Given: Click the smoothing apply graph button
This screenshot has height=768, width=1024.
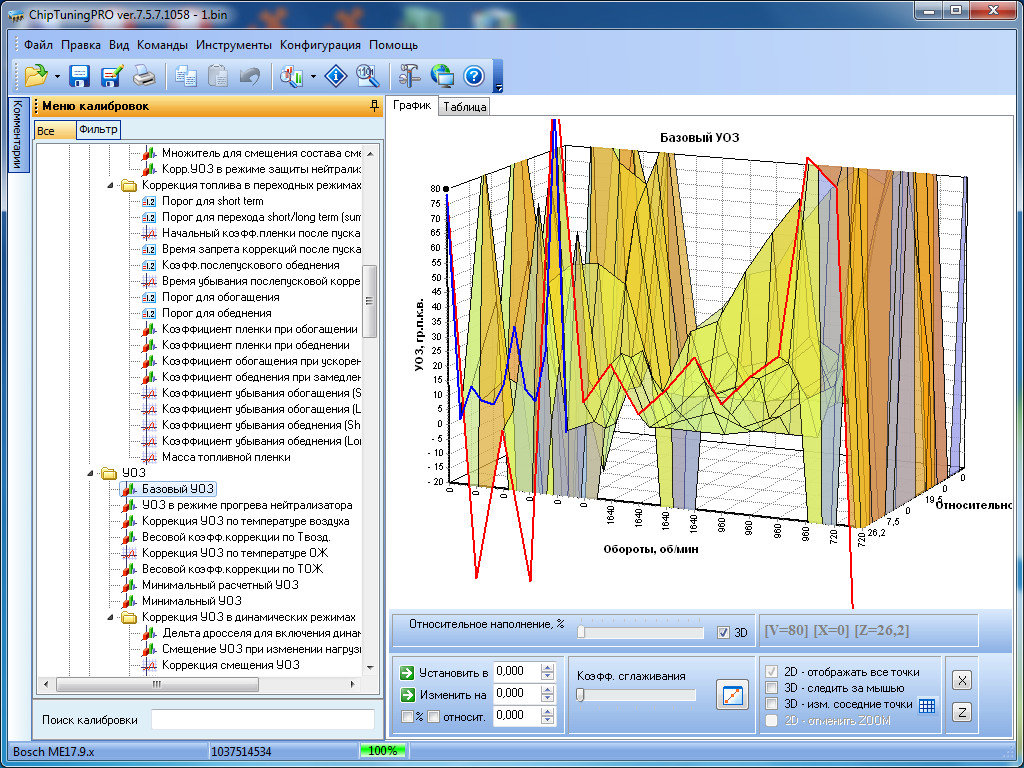Looking at the screenshot, I should point(732,694).
